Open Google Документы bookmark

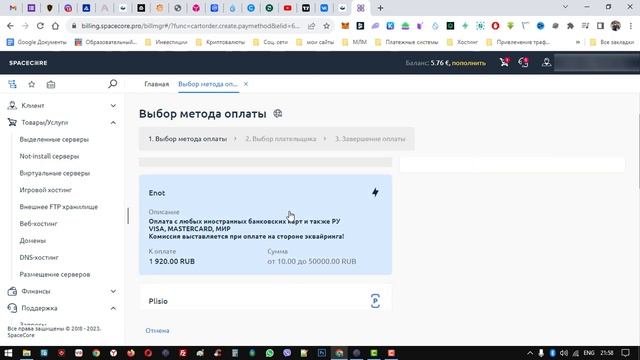37,42
